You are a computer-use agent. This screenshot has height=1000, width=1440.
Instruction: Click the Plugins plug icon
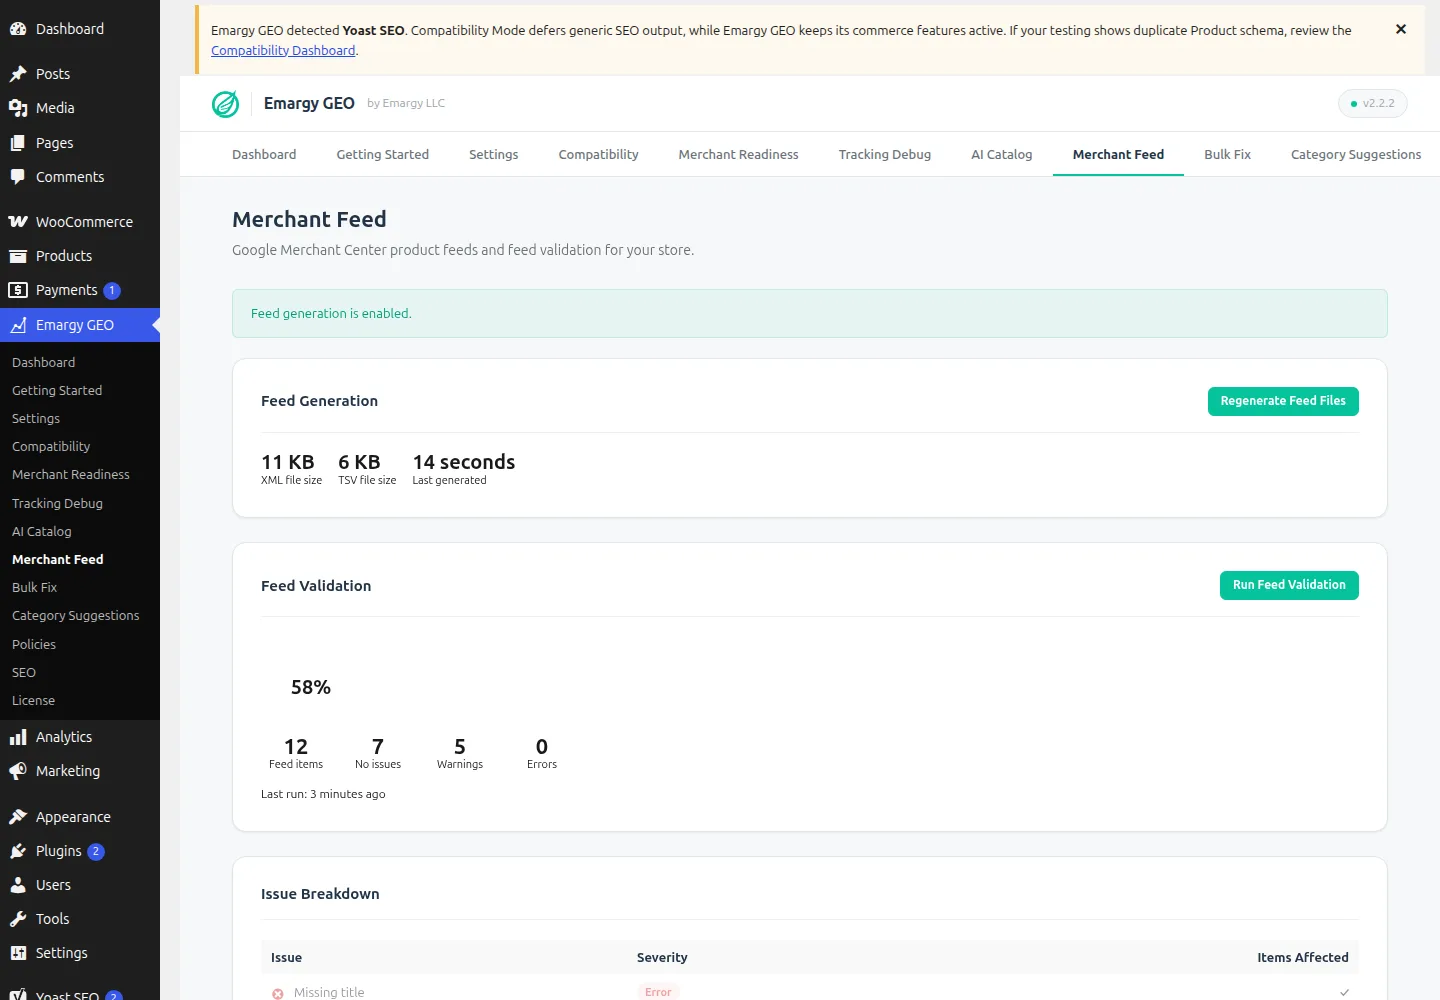(18, 851)
